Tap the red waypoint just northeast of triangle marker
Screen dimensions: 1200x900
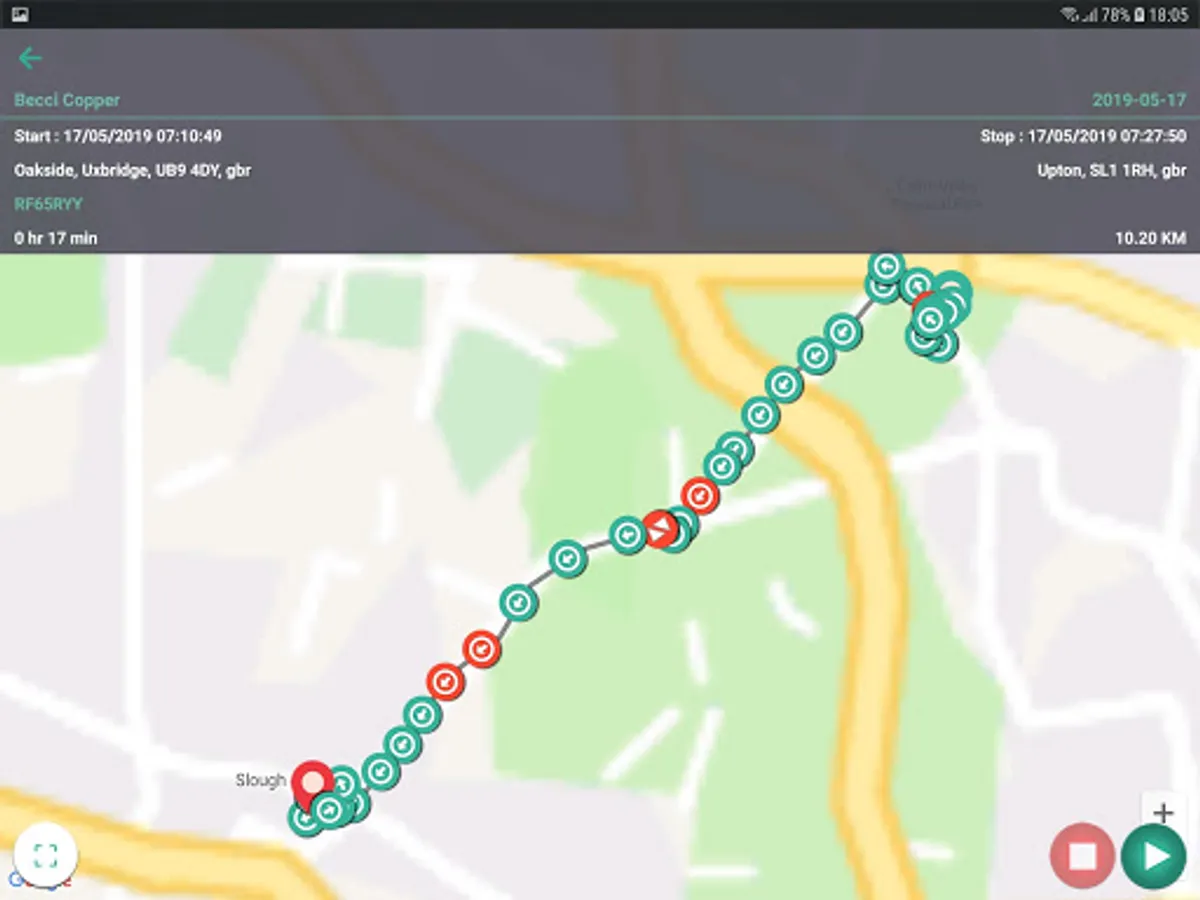(700, 495)
